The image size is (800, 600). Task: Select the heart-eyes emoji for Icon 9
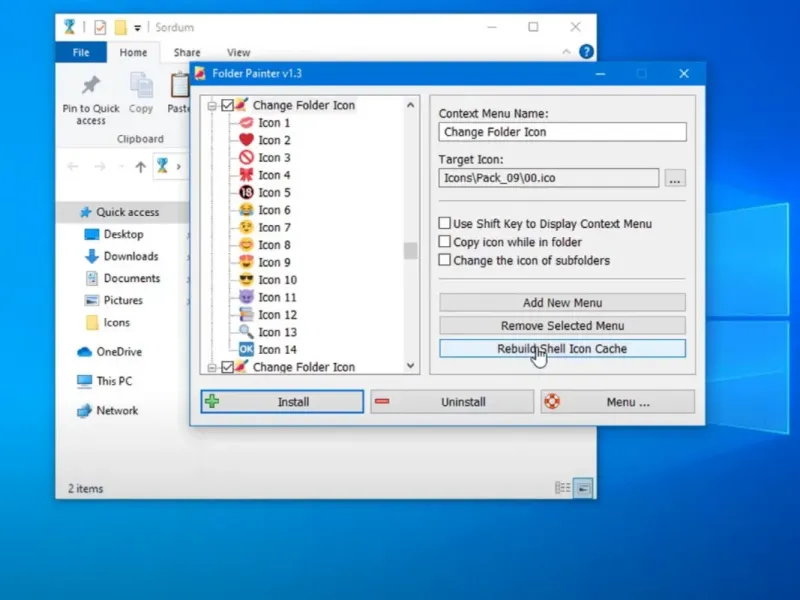click(246, 262)
